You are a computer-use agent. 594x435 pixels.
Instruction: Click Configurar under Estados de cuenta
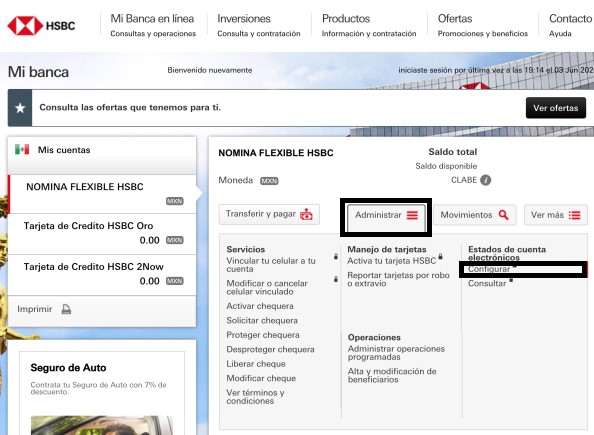click(489, 269)
